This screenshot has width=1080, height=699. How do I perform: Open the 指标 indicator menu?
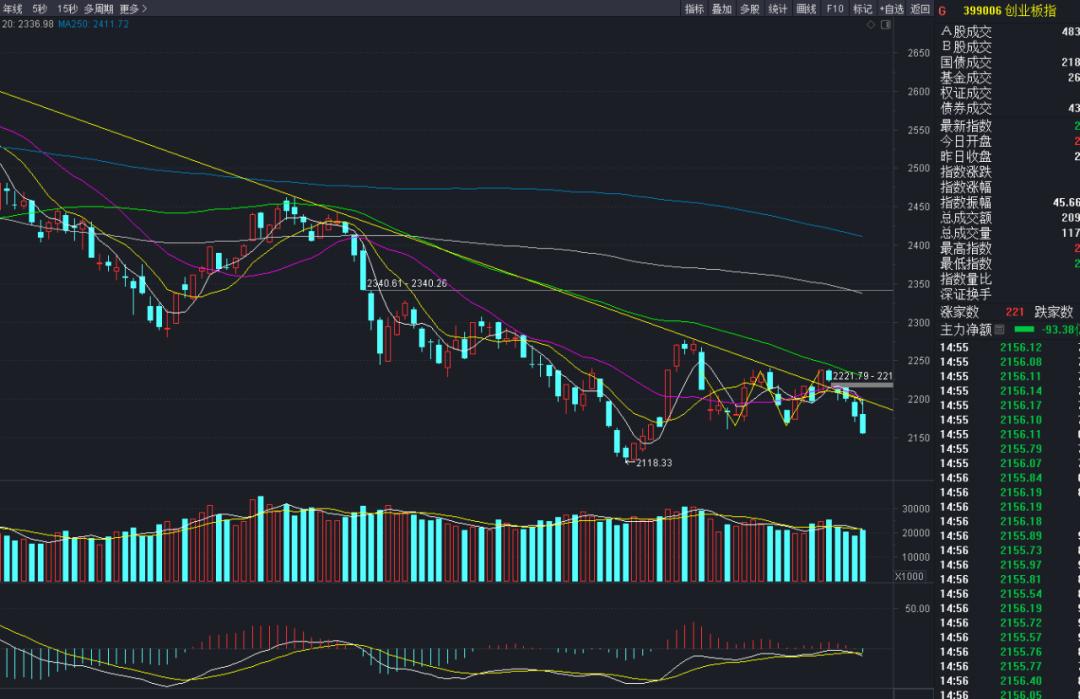tap(694, 9)
